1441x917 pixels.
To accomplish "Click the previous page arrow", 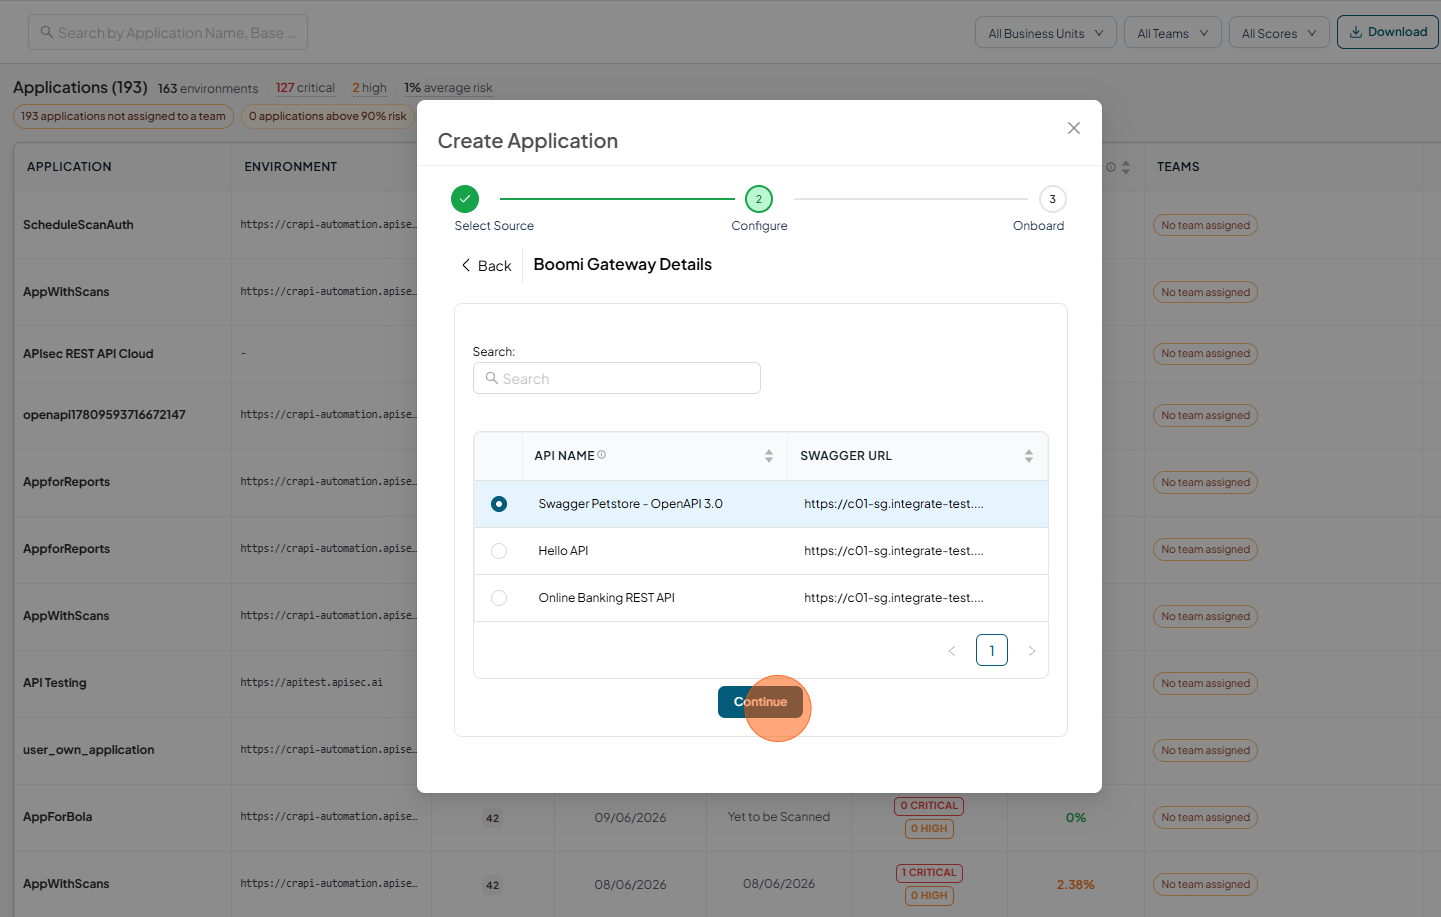I will 952,651.
